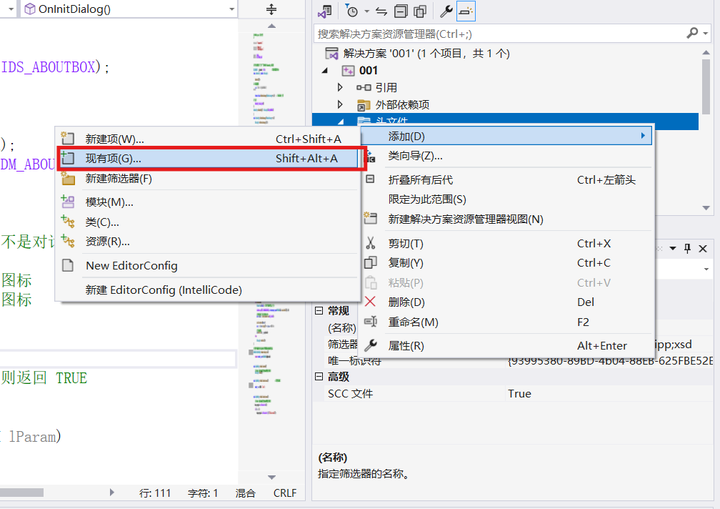This screenshot has width=720, height=509.
Task: Click the 引用 tree item label
Action: point(386,87)
